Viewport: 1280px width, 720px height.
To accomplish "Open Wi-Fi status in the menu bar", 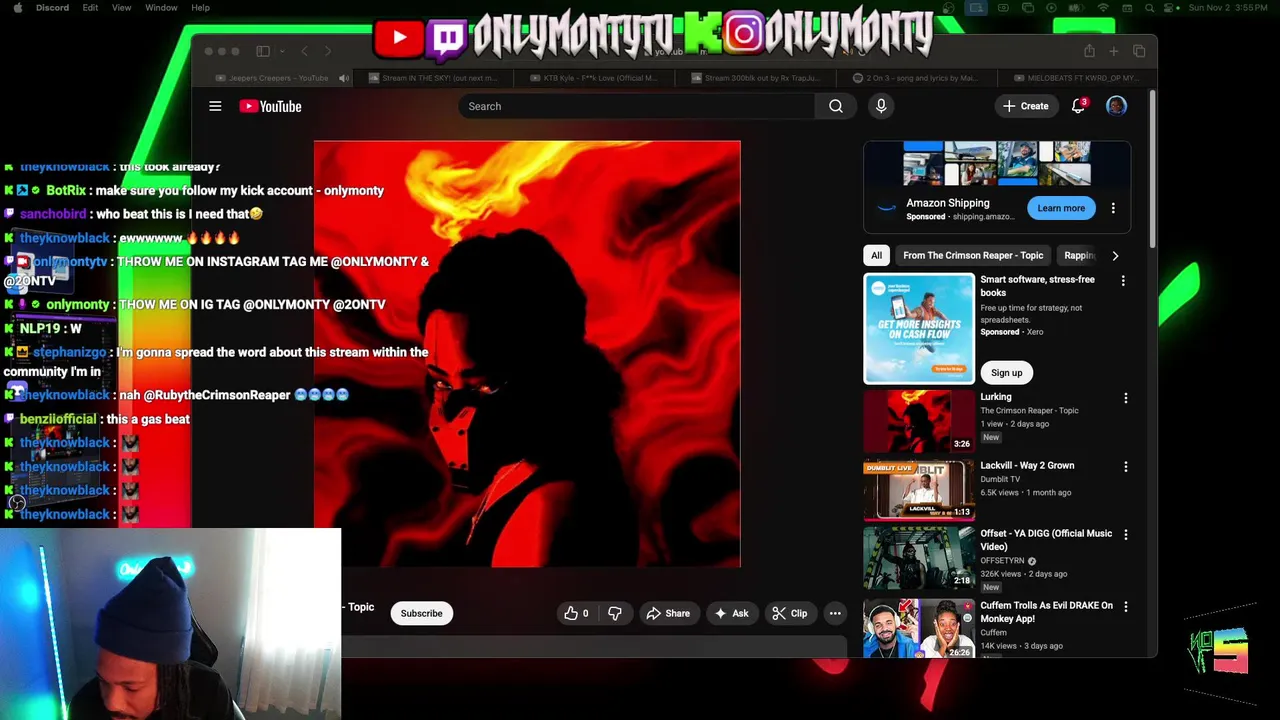I will point(1104,8).
